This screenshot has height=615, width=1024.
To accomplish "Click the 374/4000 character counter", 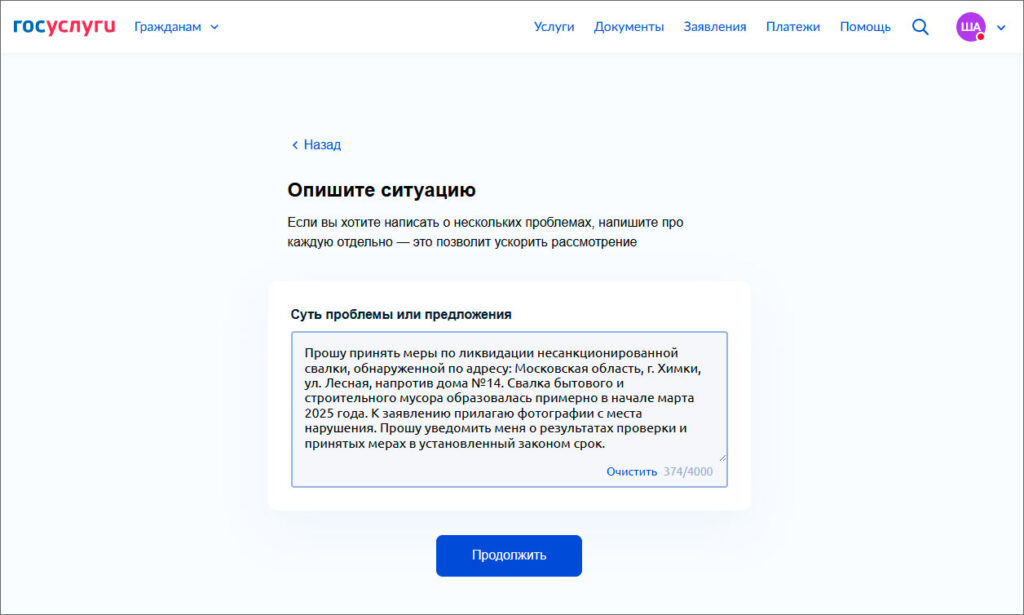I will 688,472.
